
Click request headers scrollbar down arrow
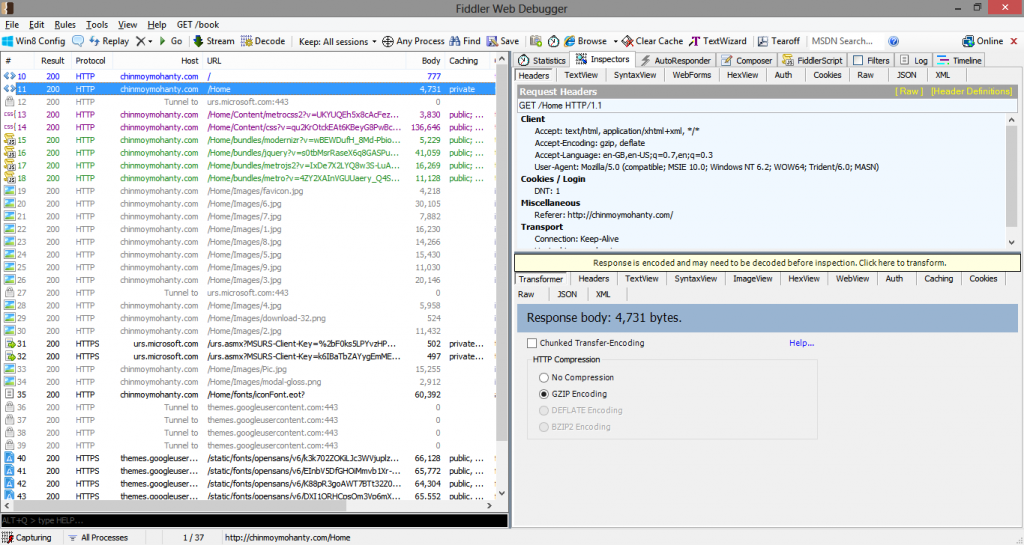click(1012, 242)
